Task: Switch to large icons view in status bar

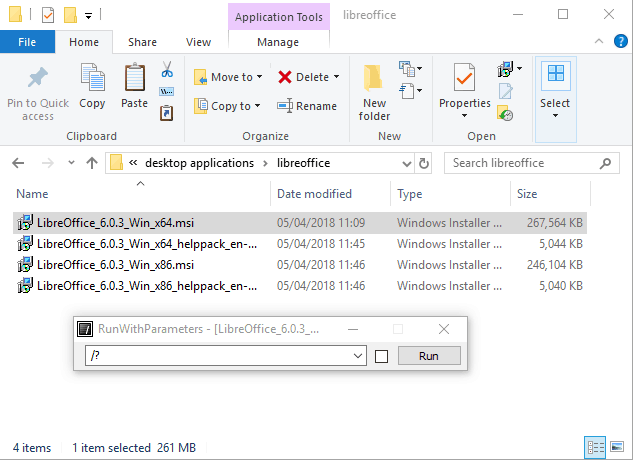Action: [617, 447]
